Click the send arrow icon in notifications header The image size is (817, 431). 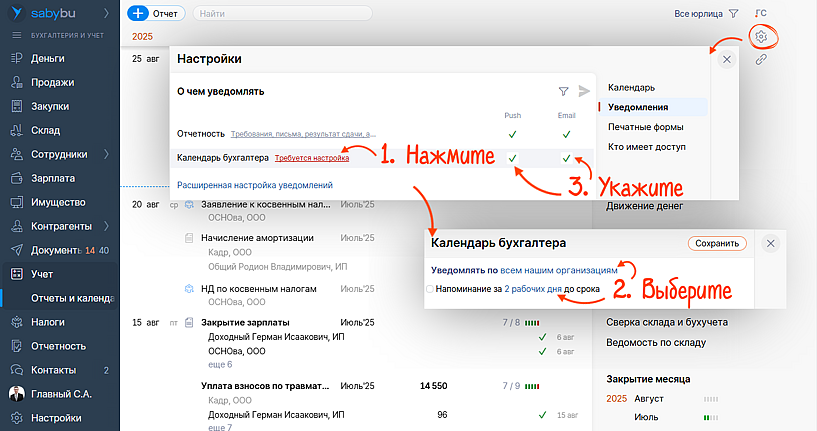pyautogui.click(x=585, y=91)
